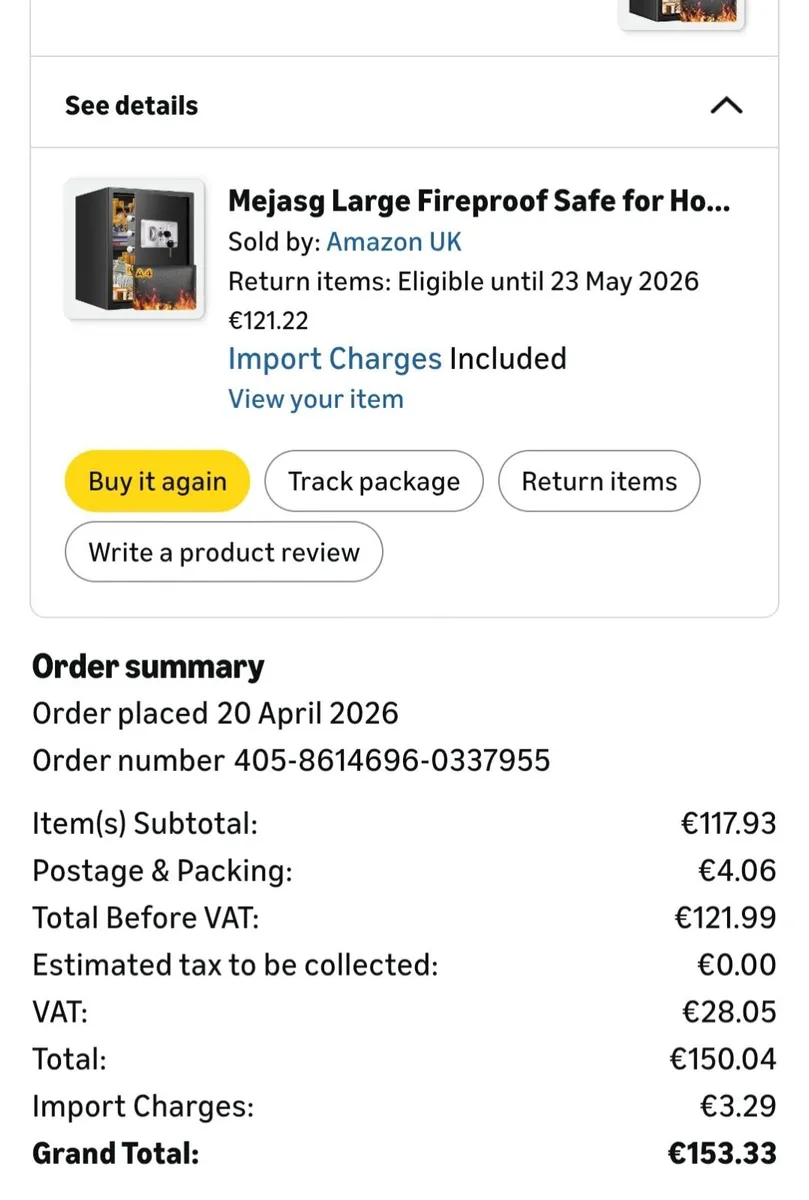809x1200 pixels.
Task: Tap Write a product review
Action: [224, 552]
